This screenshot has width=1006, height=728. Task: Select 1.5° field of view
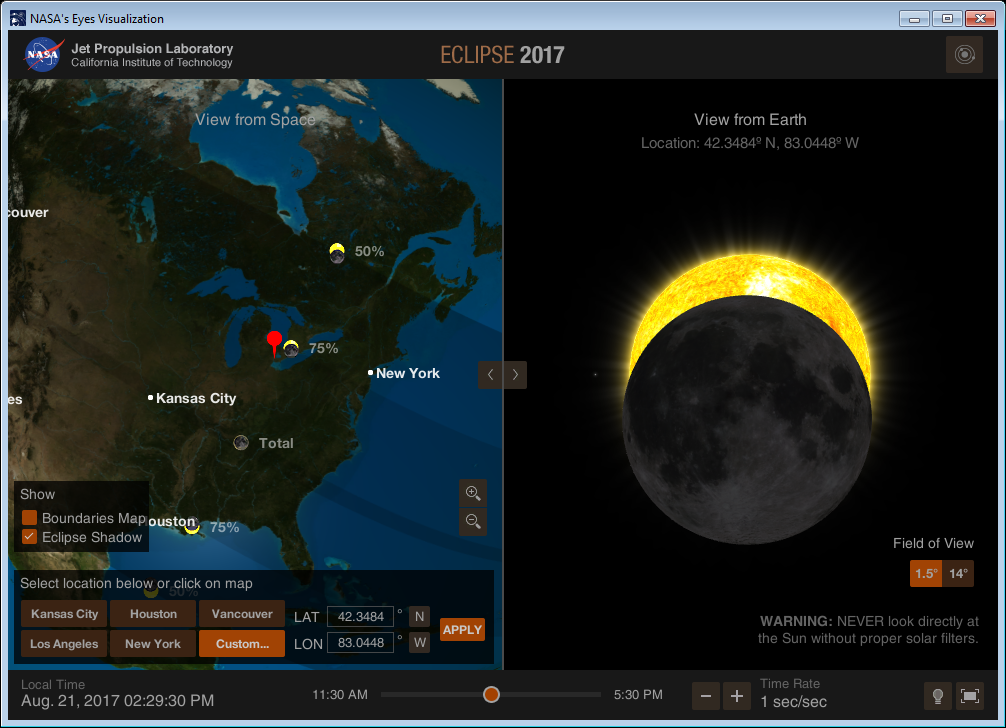pos(926,573)
